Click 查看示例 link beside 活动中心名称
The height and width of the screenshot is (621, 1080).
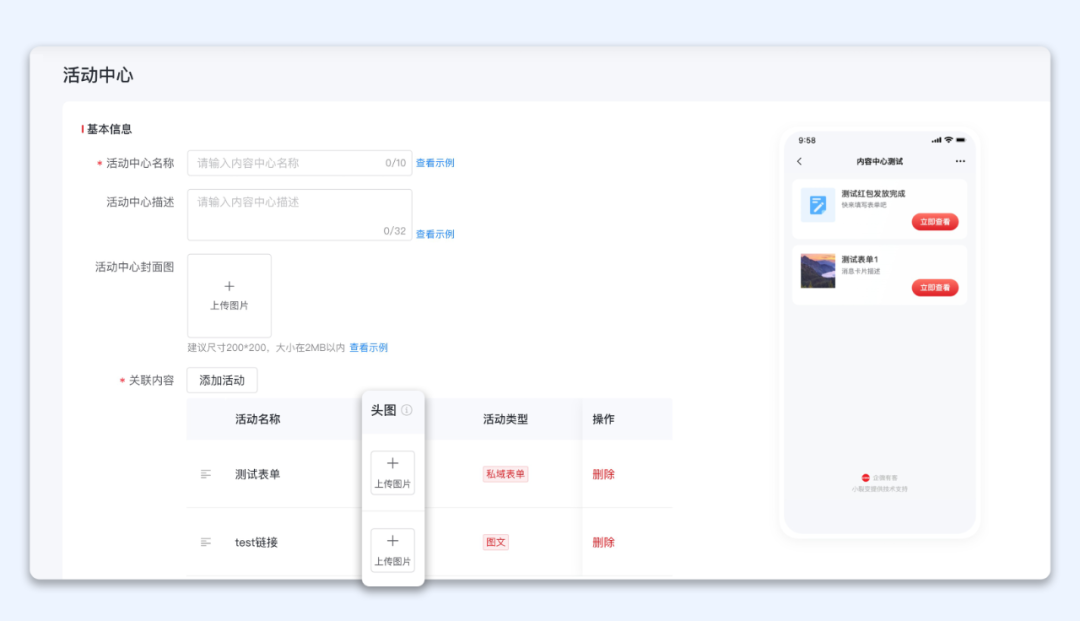click(x=435, y=163)
